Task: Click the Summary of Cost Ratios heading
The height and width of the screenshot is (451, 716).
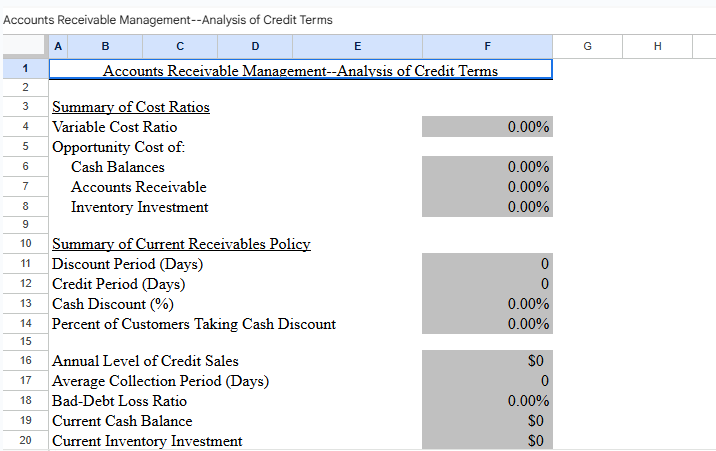Action: pos(130,107)
